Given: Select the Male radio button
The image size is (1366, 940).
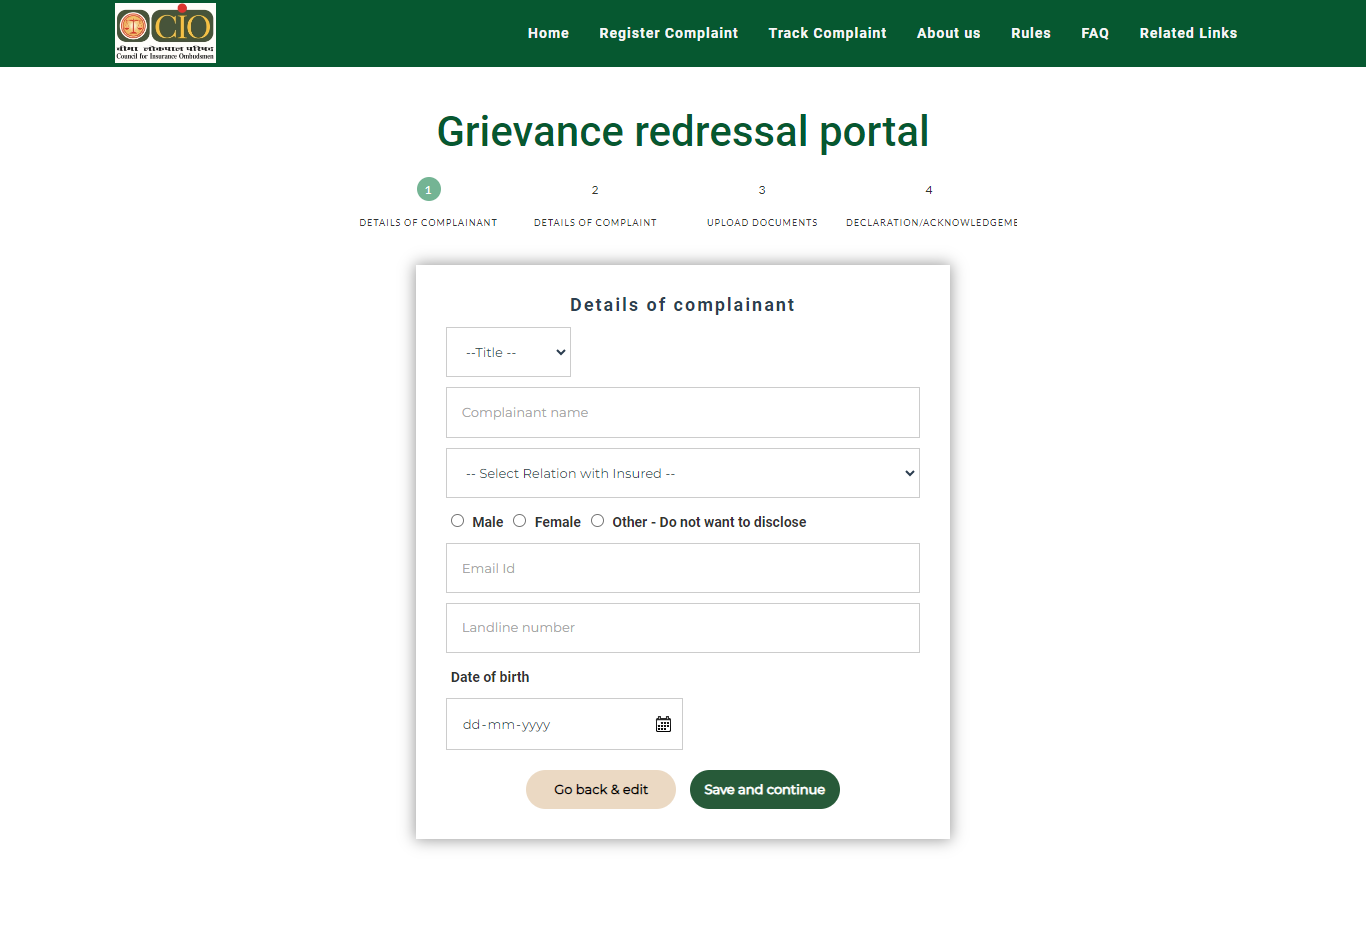Looking at the screenshot, I should click(x=458, y=521).
